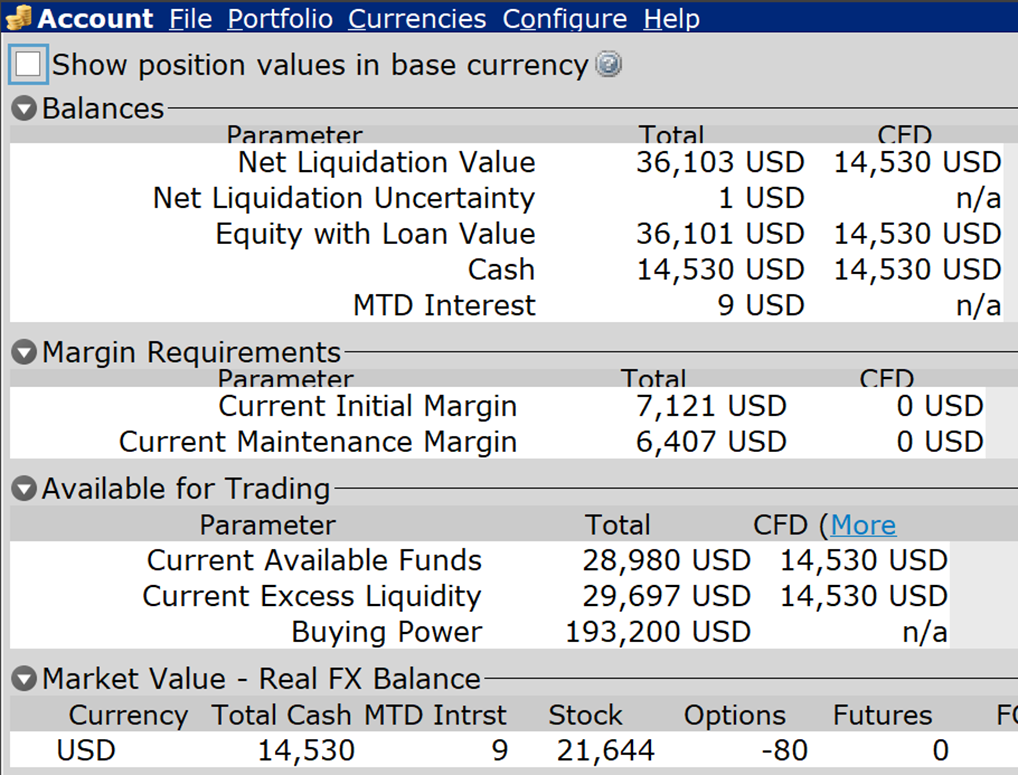Click the Total Cash column header

pyautogui.click(x=281, y=715)
